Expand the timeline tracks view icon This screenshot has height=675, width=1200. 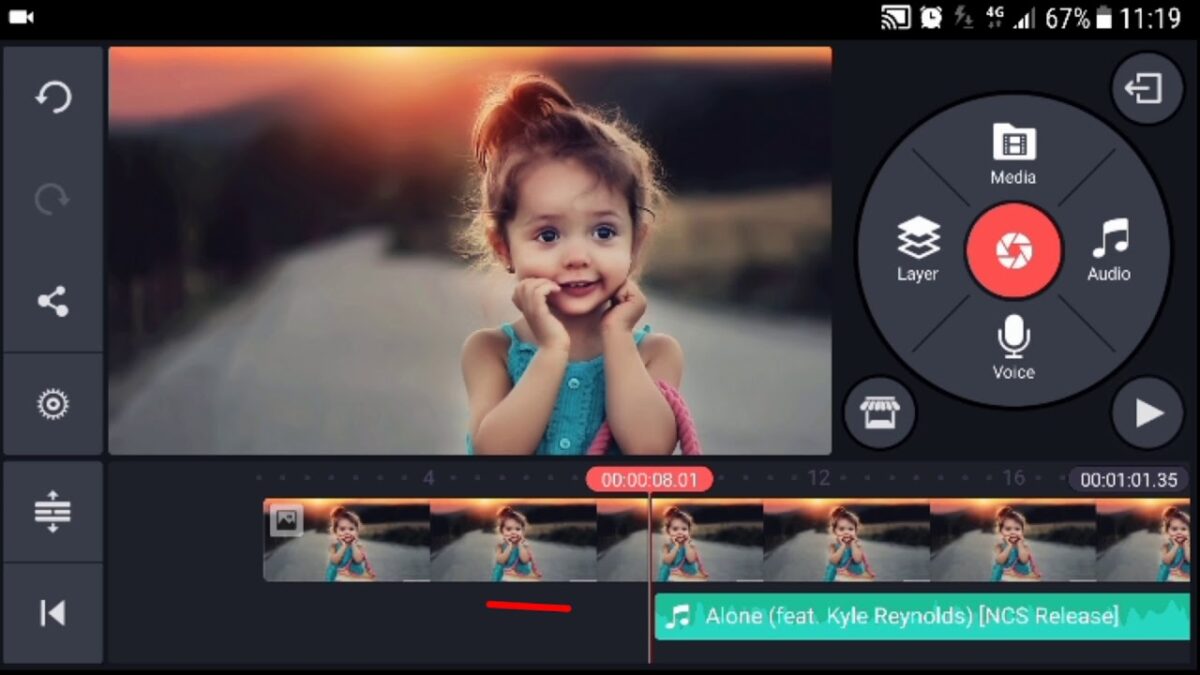click(53, 512)
